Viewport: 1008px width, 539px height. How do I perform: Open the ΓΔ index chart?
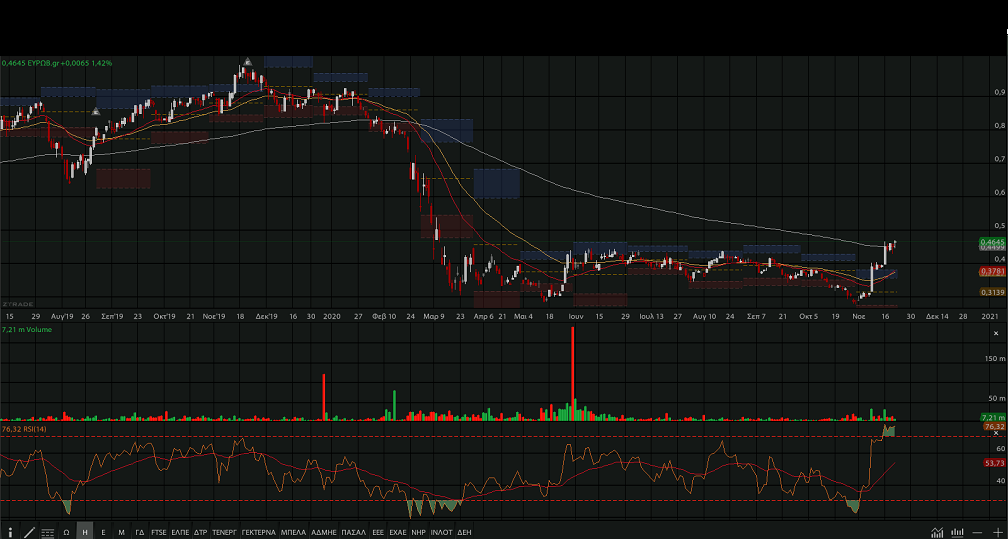[140, 532]
